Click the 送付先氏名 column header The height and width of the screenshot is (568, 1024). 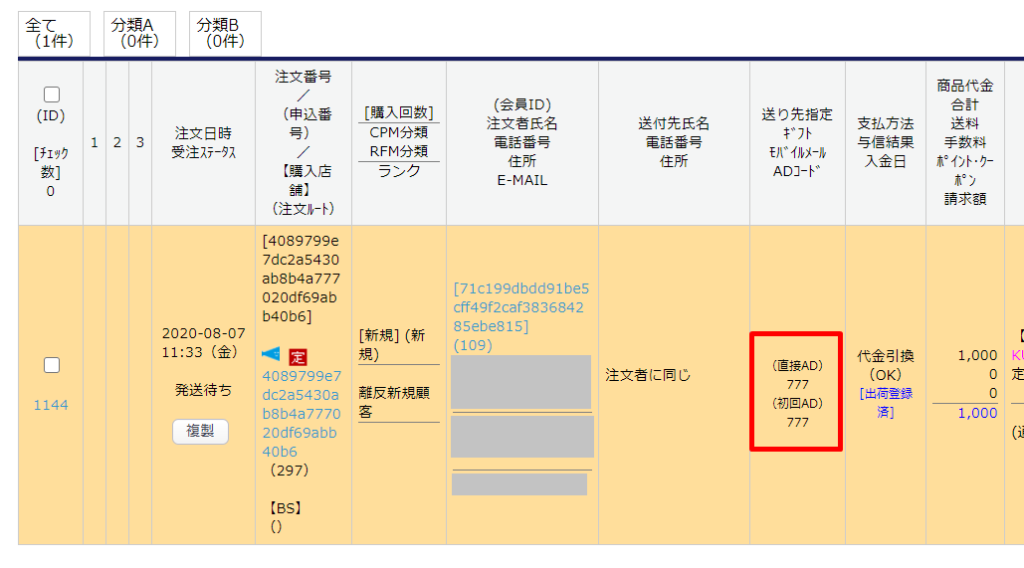tap(673, 142)
